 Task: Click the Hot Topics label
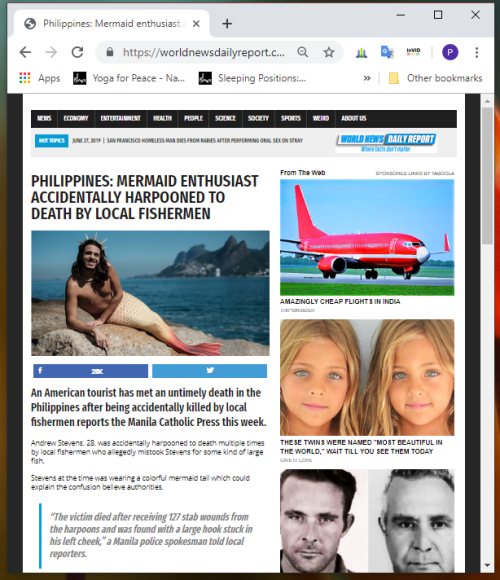coord(51,141)
